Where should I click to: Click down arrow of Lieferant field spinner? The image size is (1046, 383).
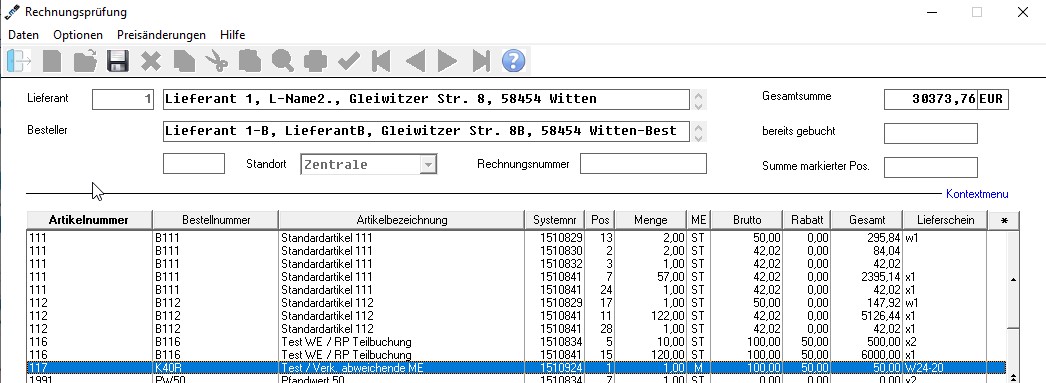pyautogui.click(x=698, y=105)
